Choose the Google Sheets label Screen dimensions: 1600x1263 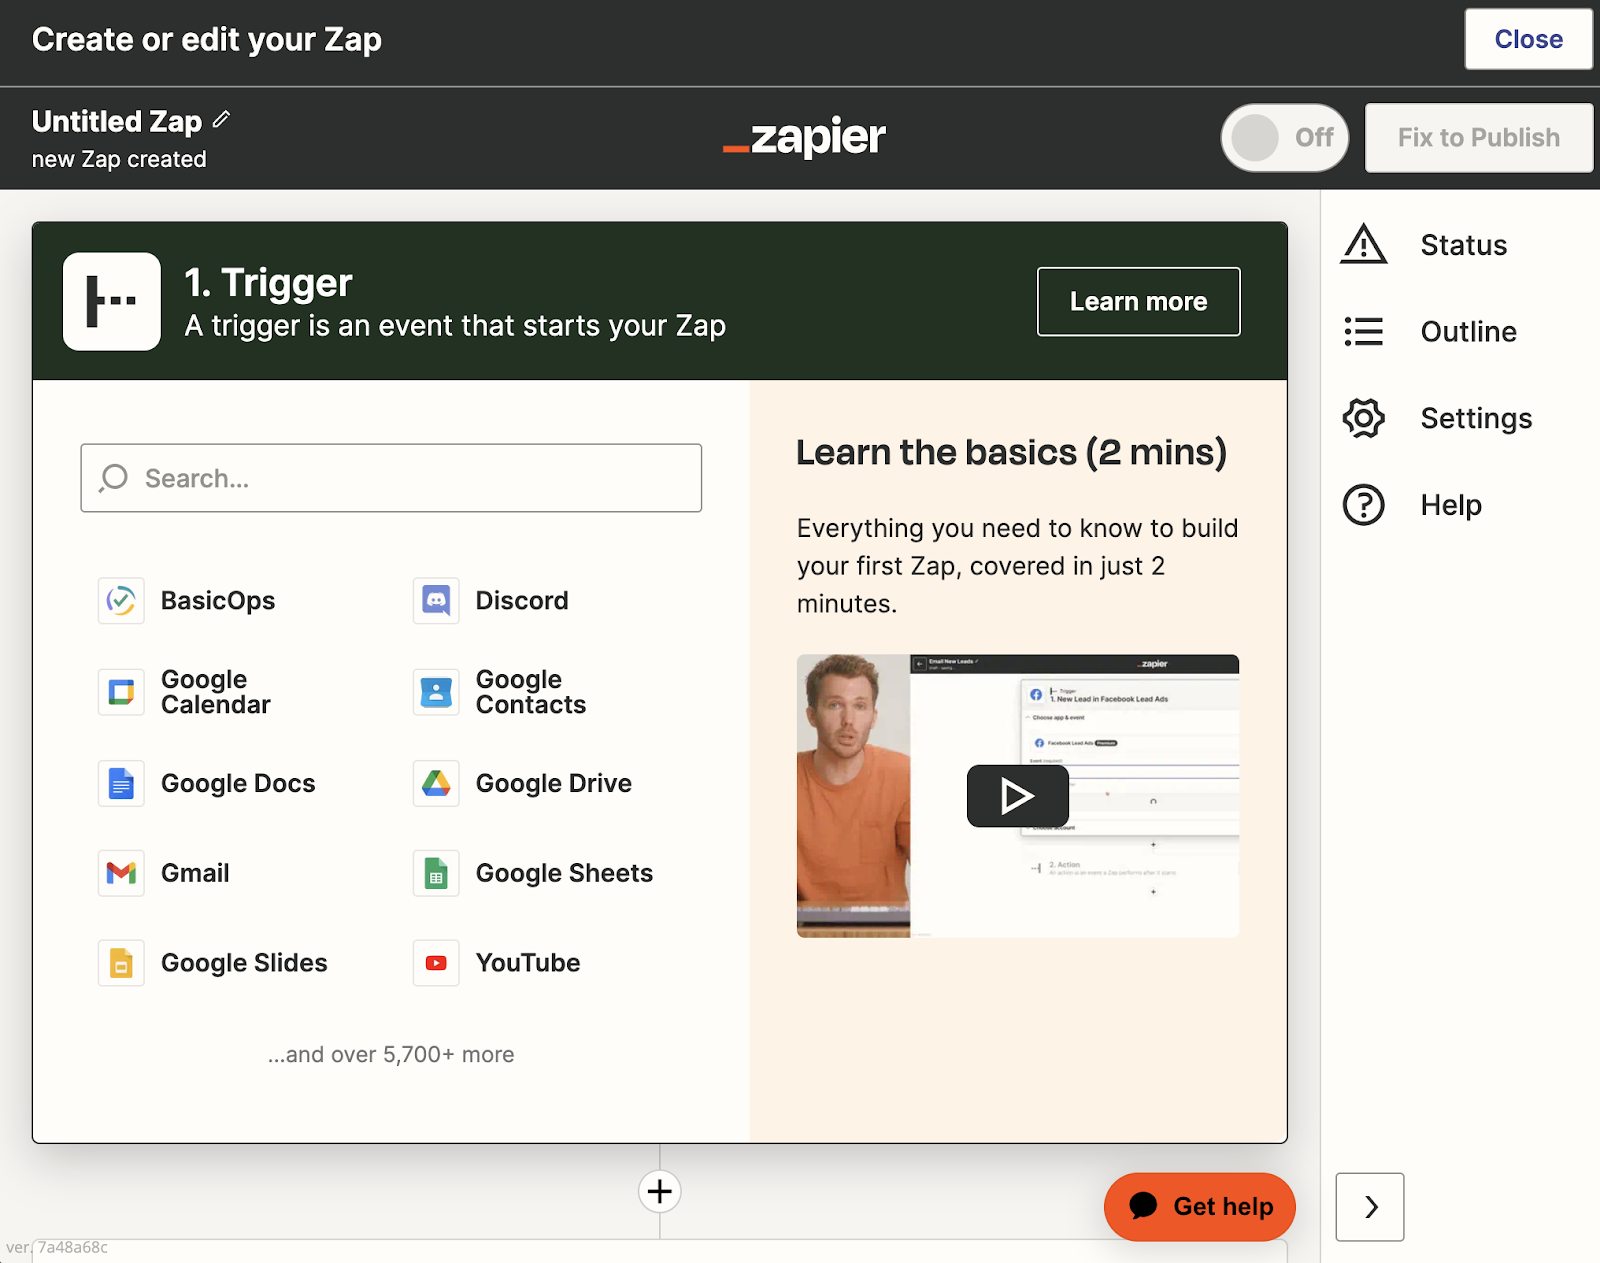click(564, 873)
